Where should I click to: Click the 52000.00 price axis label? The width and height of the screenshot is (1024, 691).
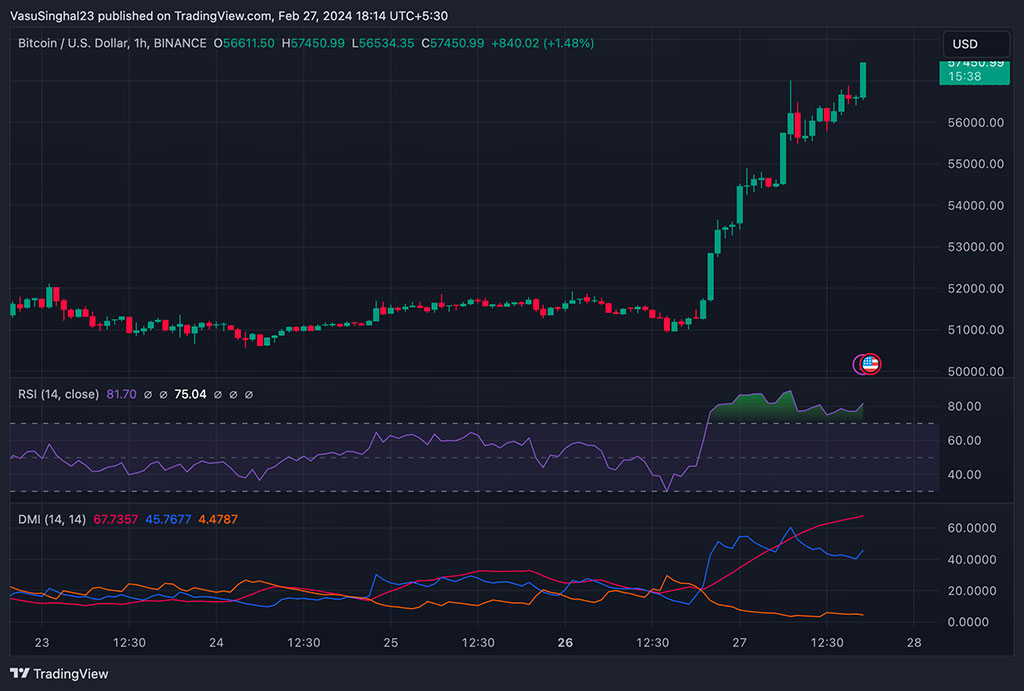pyautogui.click(x=976, y=289)
